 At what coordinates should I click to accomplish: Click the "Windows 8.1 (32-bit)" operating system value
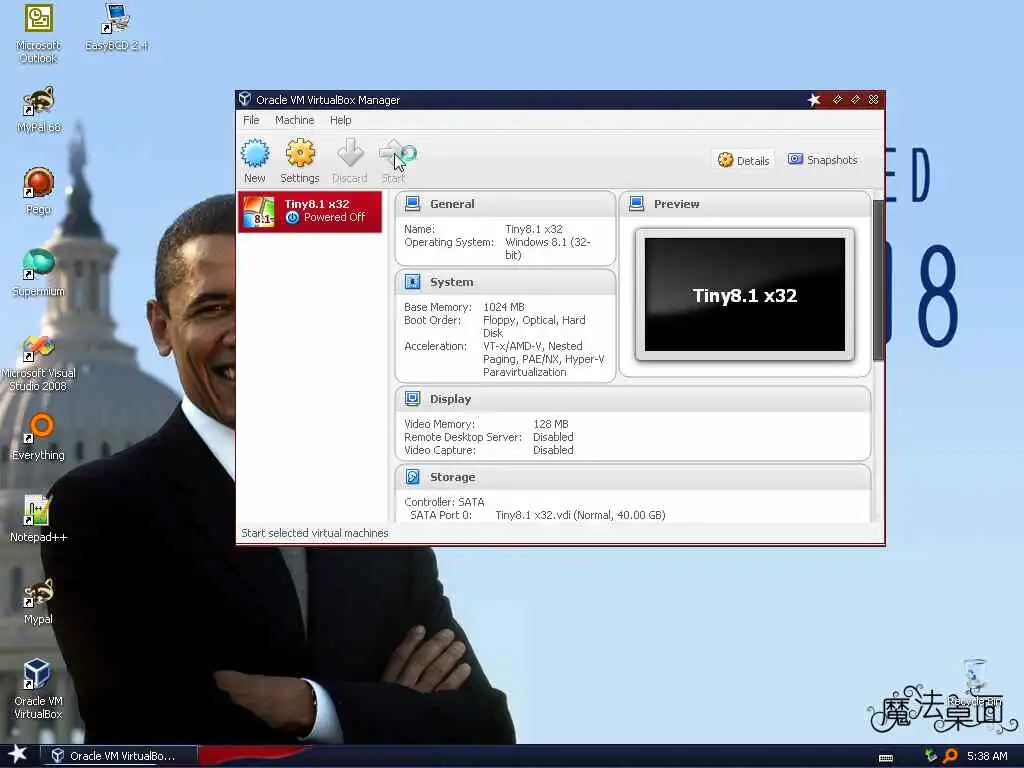click(x=547, y=248)
